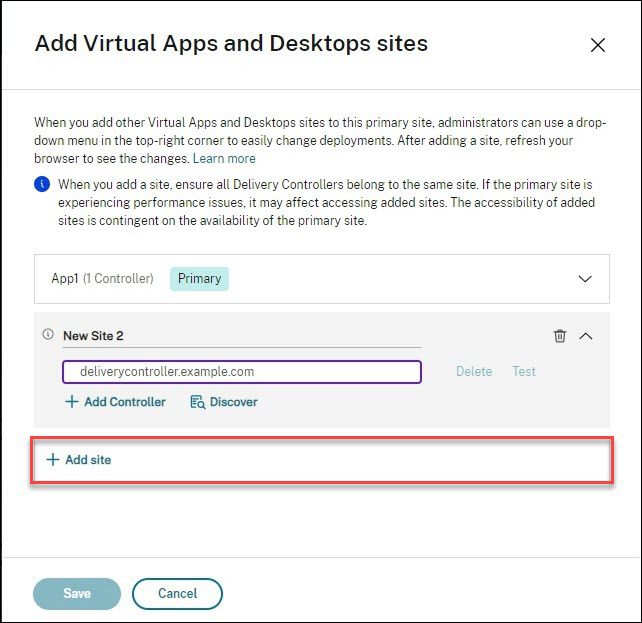Image resolution: width=642 pixels, height=623 pixels.
Task: Click the New Site 2 name field
Action: [240, 336]
